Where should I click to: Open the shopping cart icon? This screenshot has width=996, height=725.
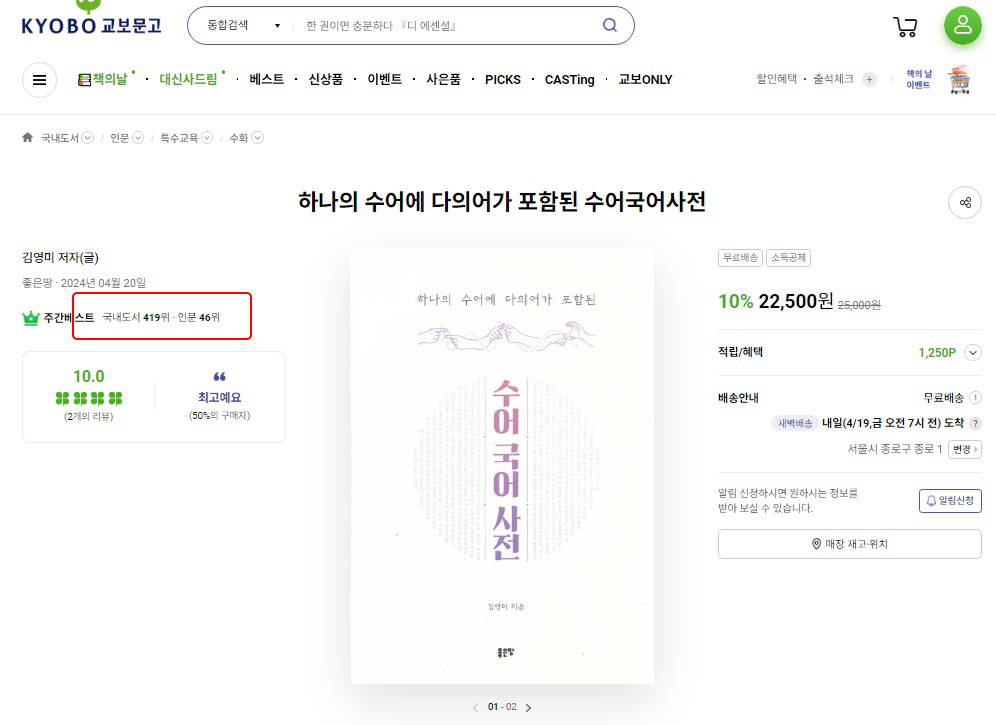[905, 27]
